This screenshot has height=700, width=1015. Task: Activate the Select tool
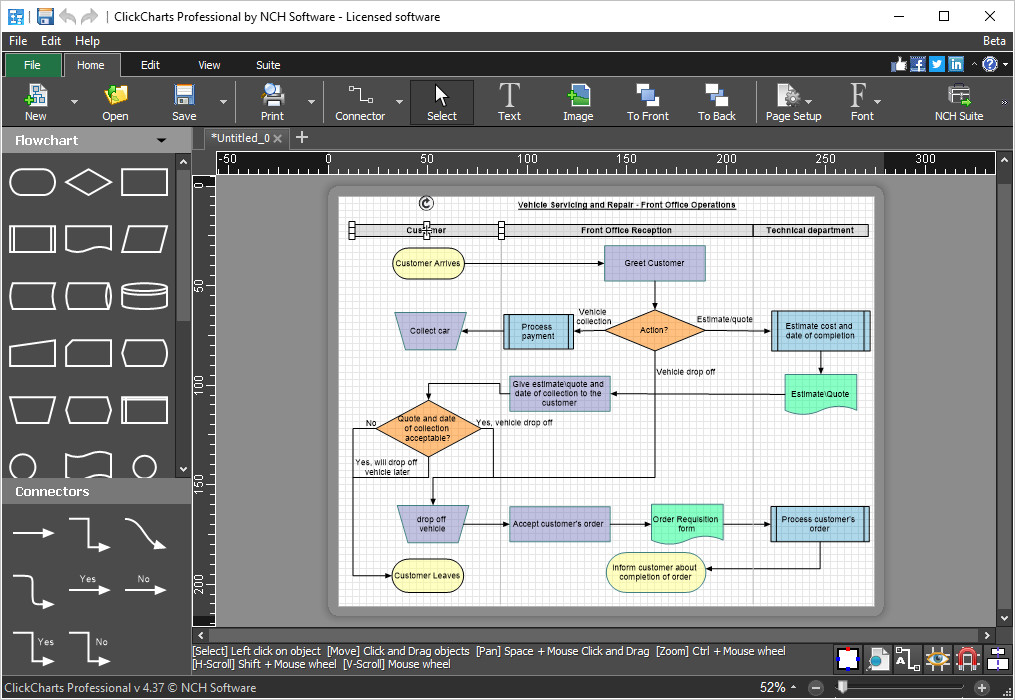pyautogui.click(x=442, y=102)
